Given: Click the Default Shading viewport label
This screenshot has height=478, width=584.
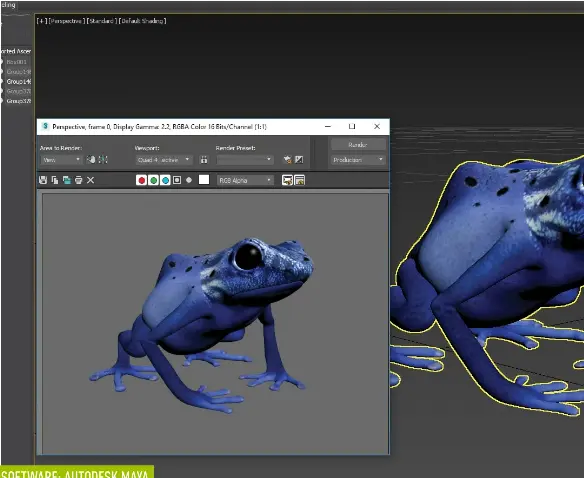Looking at the screenshot, I should click(142, 21).
